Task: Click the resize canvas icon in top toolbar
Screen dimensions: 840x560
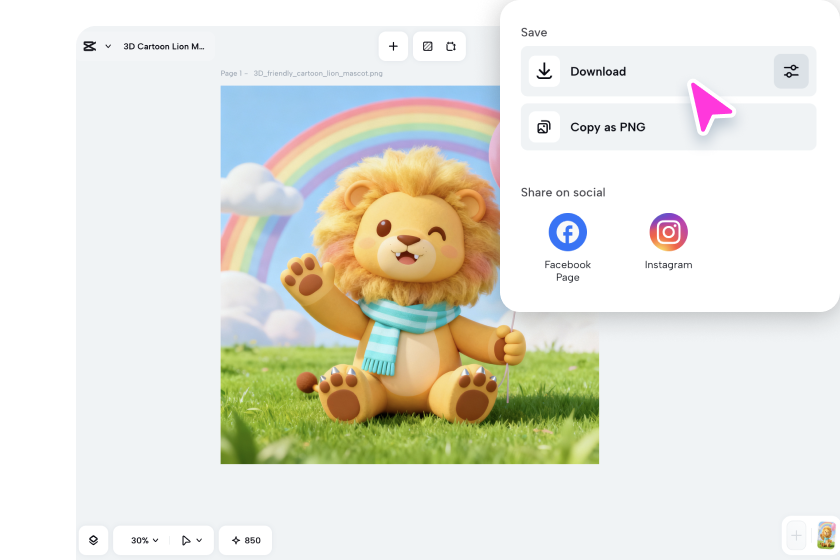Action: (451, 47)
